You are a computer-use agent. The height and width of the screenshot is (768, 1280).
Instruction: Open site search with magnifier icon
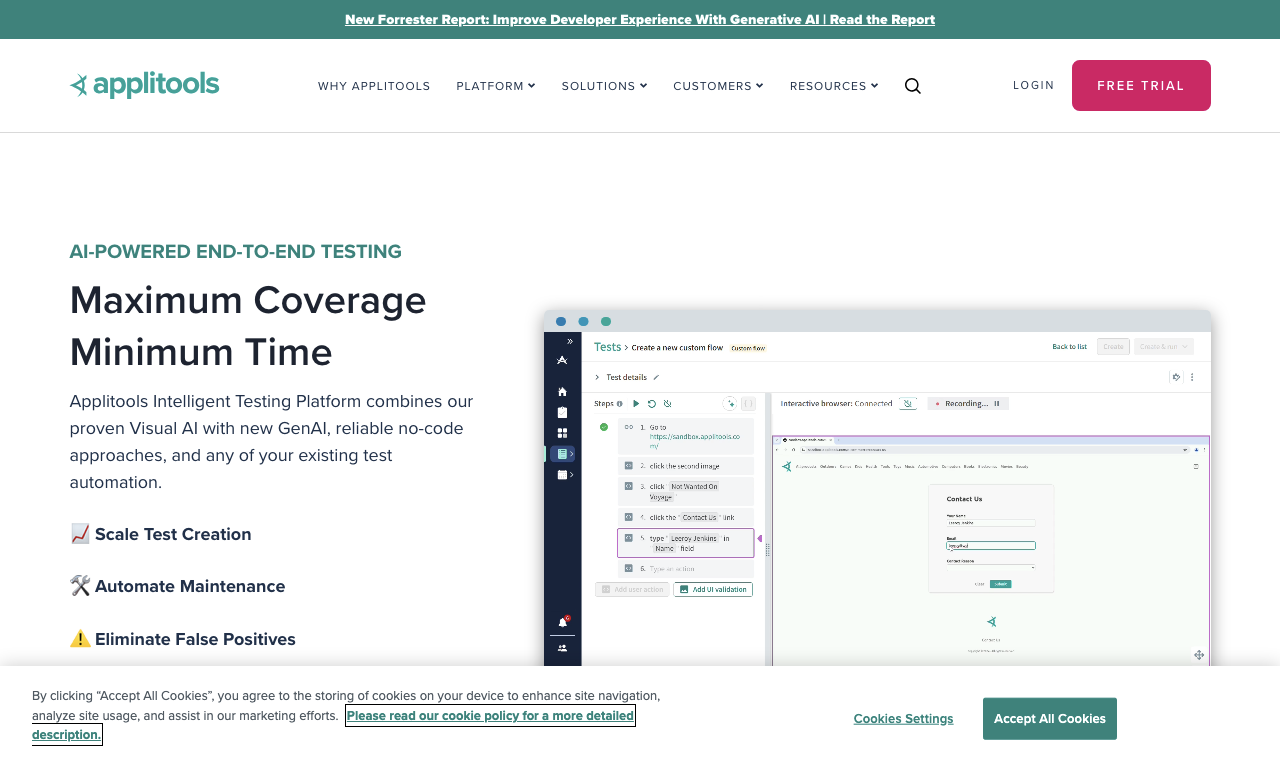tap(912, 86)
